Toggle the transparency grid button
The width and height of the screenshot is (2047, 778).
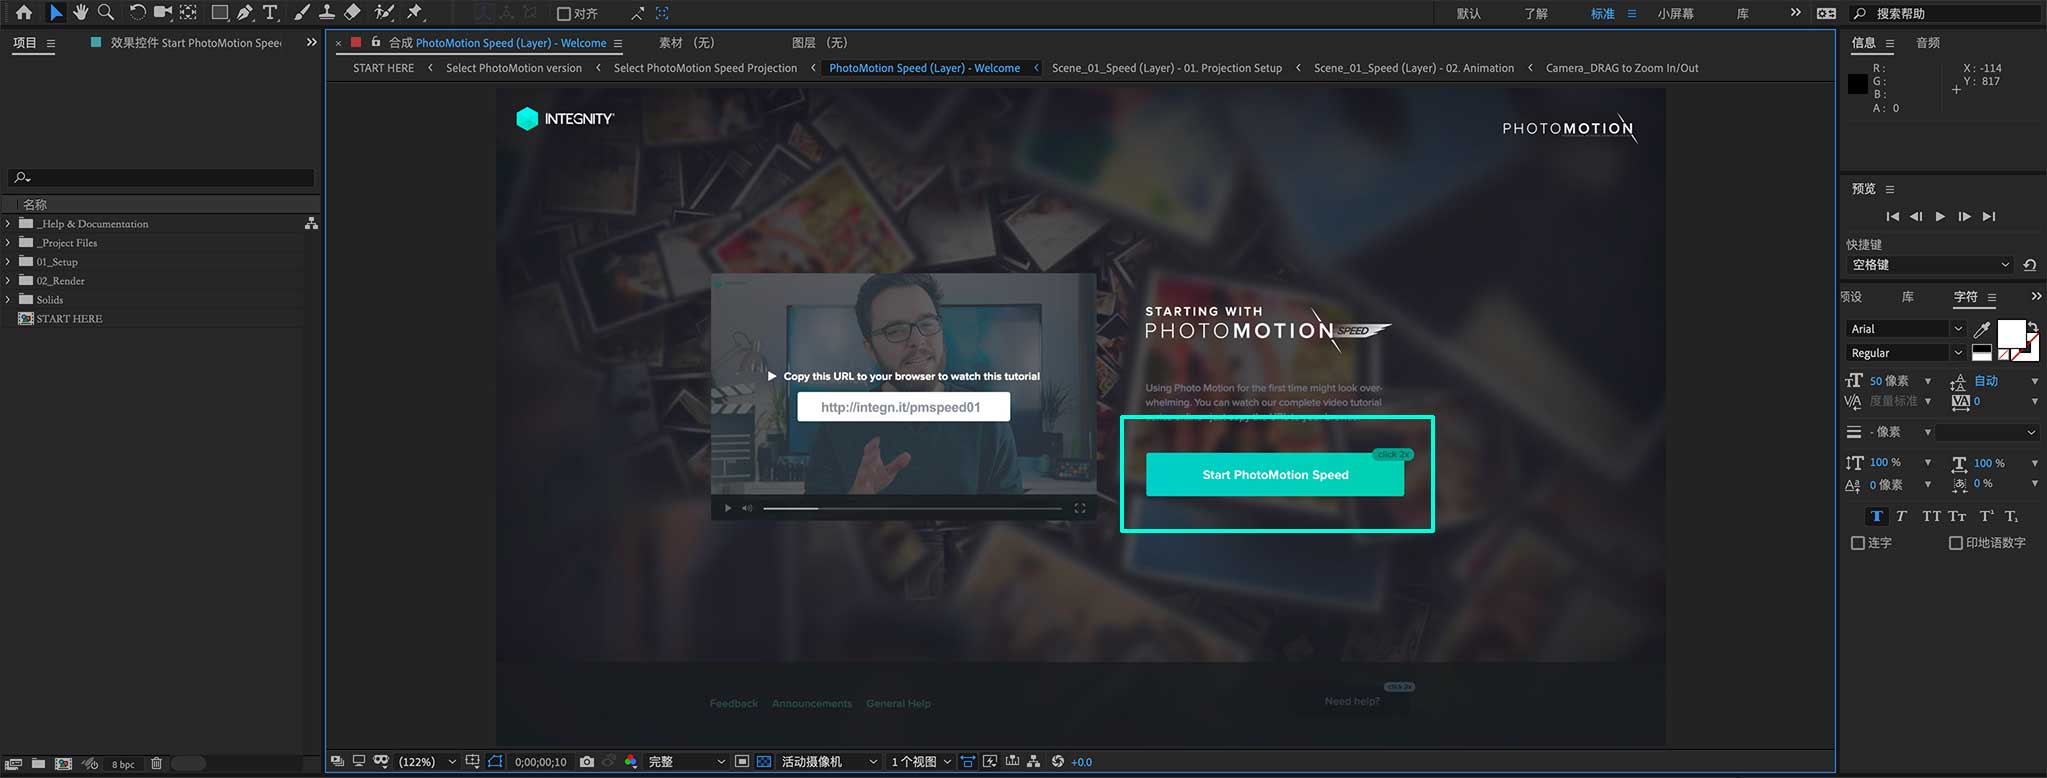point(764,762)
